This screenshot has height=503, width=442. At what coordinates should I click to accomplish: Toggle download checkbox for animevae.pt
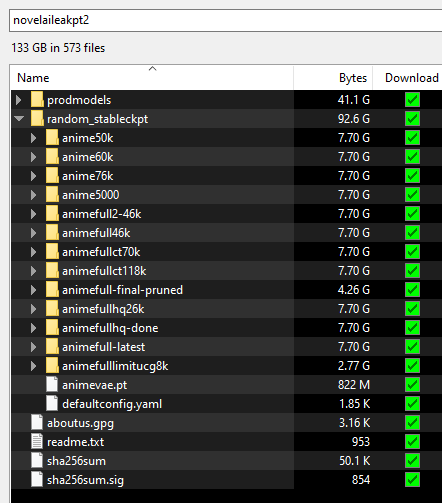tap(412, 385)
